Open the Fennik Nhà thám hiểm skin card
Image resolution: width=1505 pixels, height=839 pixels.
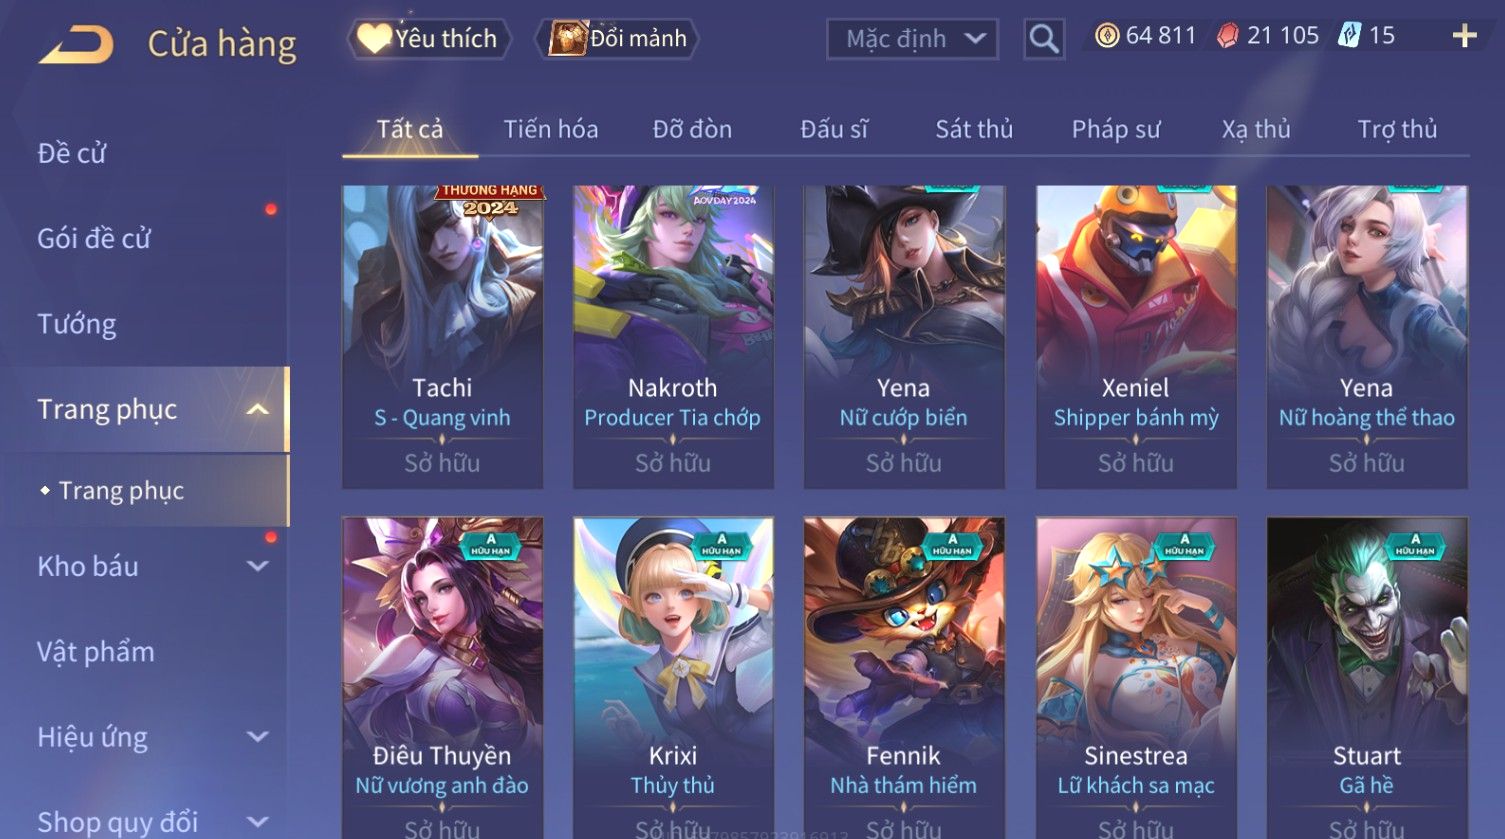click(x=904, y=677)
